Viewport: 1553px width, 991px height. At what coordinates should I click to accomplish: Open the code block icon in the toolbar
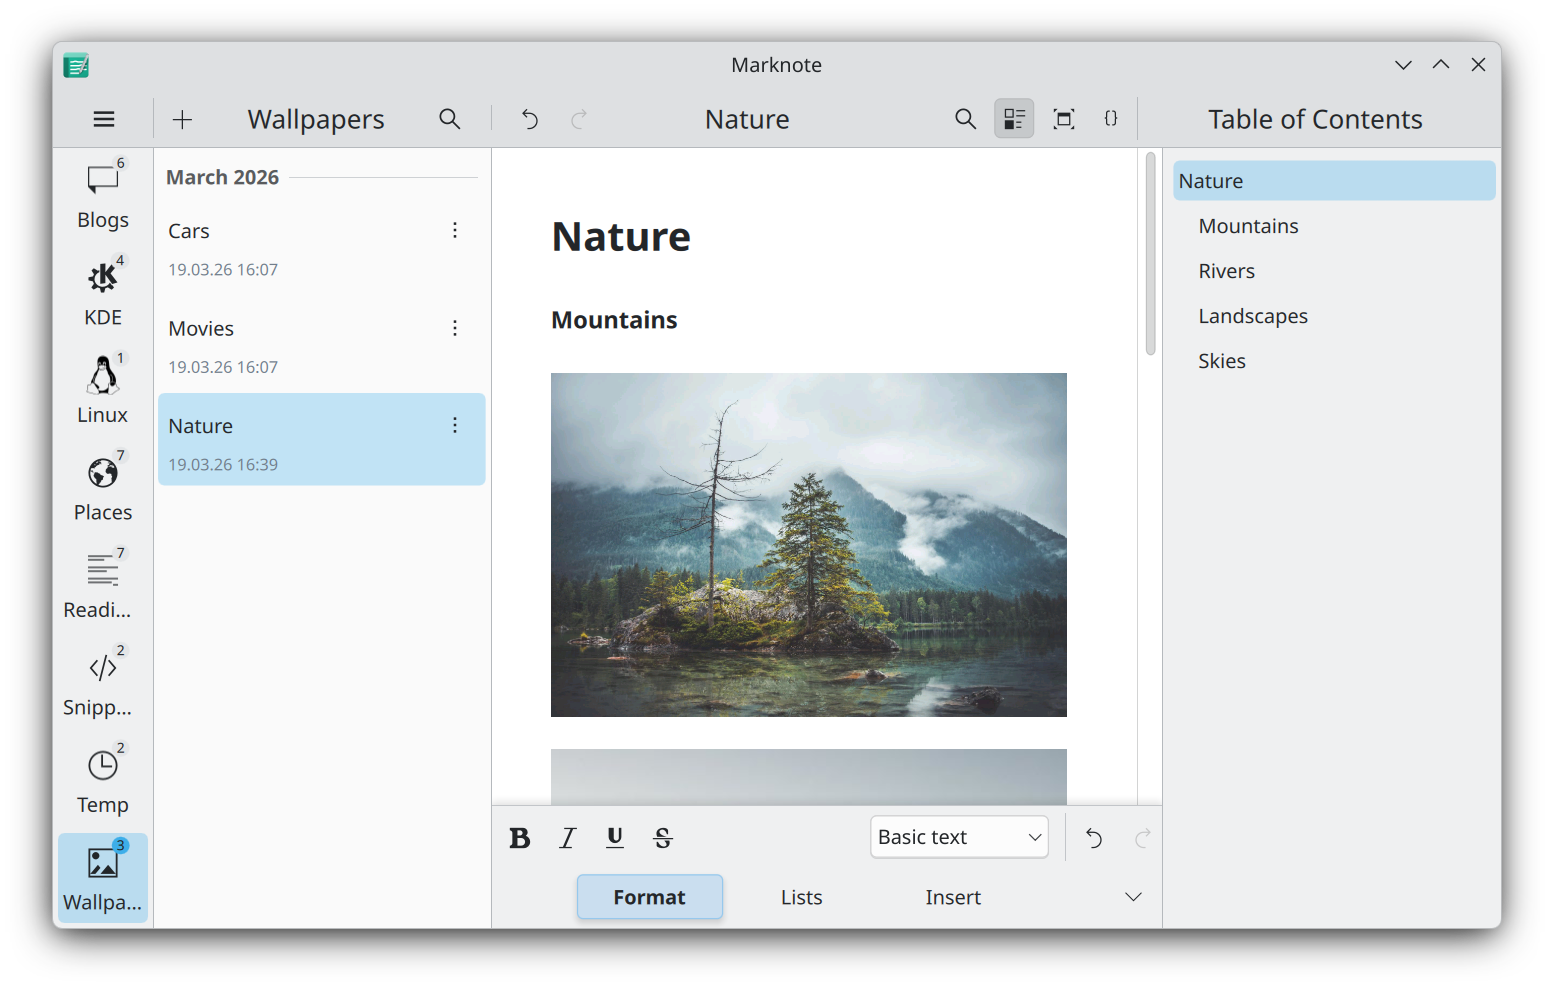[x=1111, y=118]
